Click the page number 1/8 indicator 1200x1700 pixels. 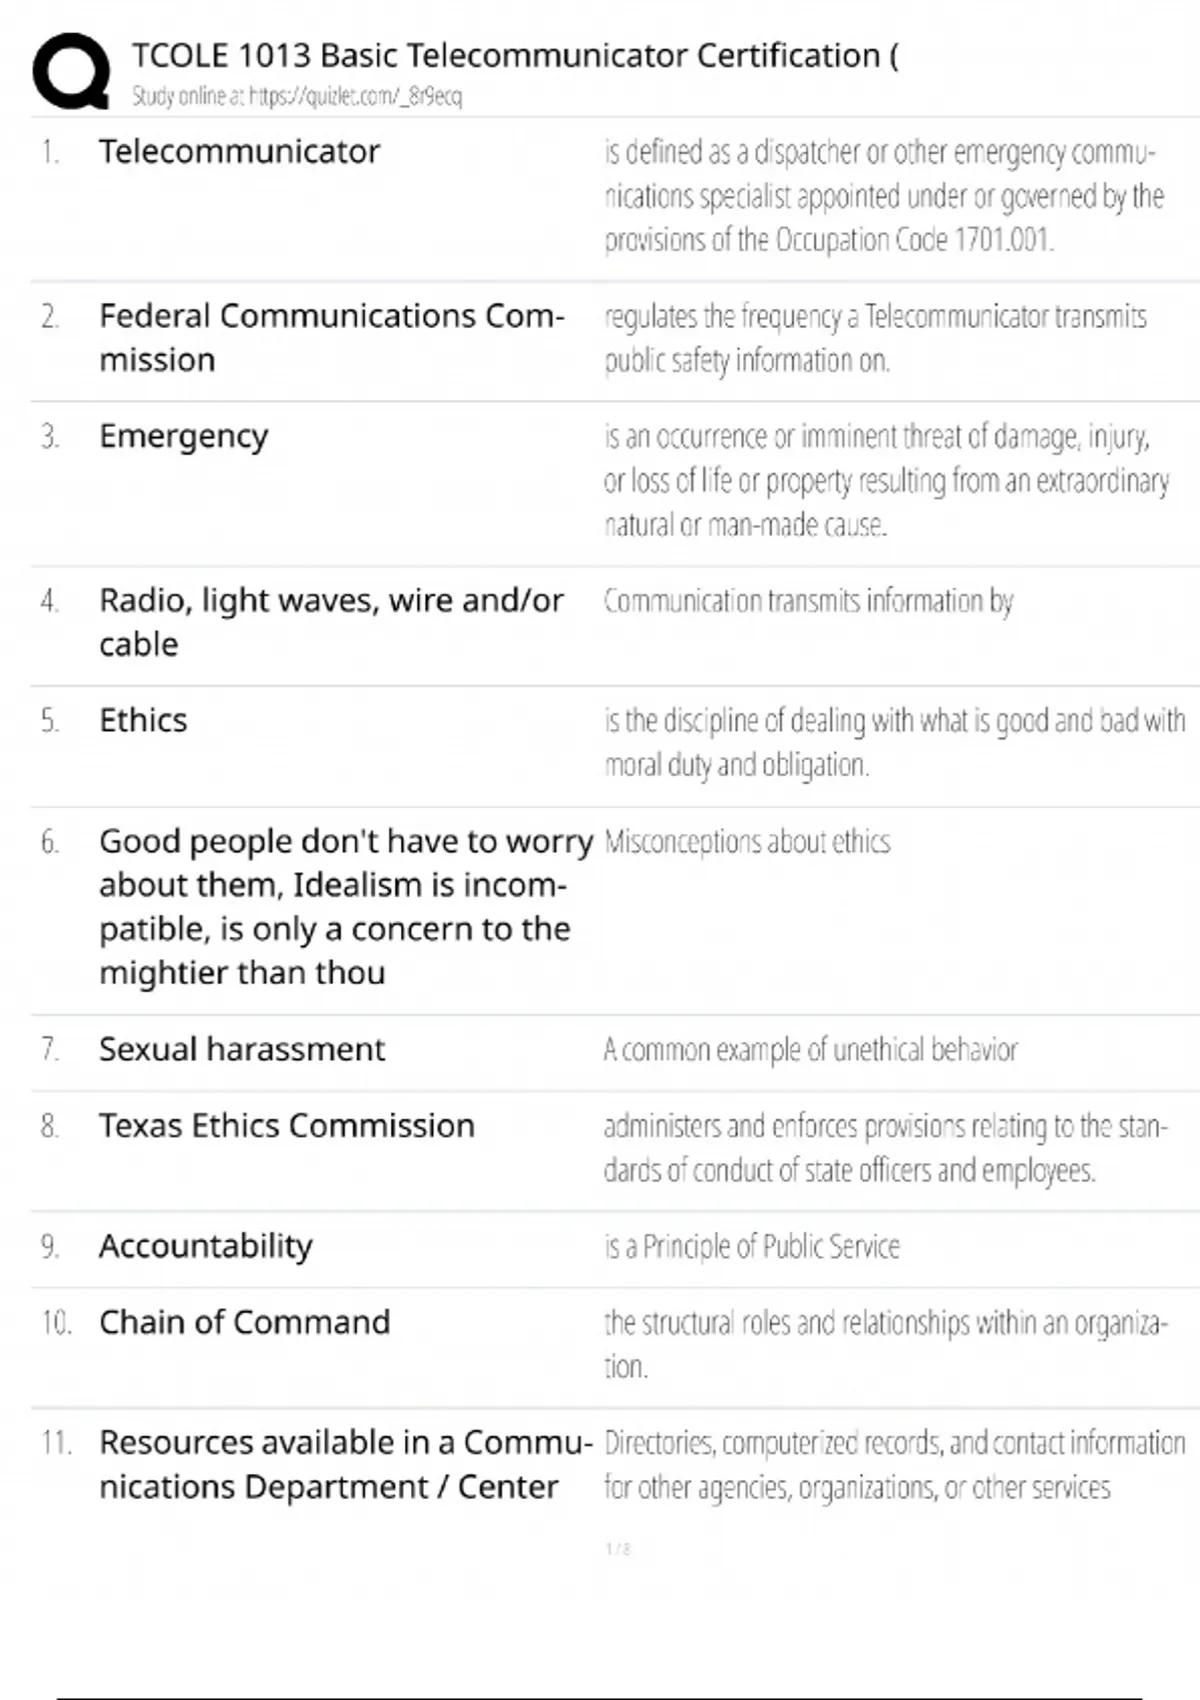[617, 1549]
